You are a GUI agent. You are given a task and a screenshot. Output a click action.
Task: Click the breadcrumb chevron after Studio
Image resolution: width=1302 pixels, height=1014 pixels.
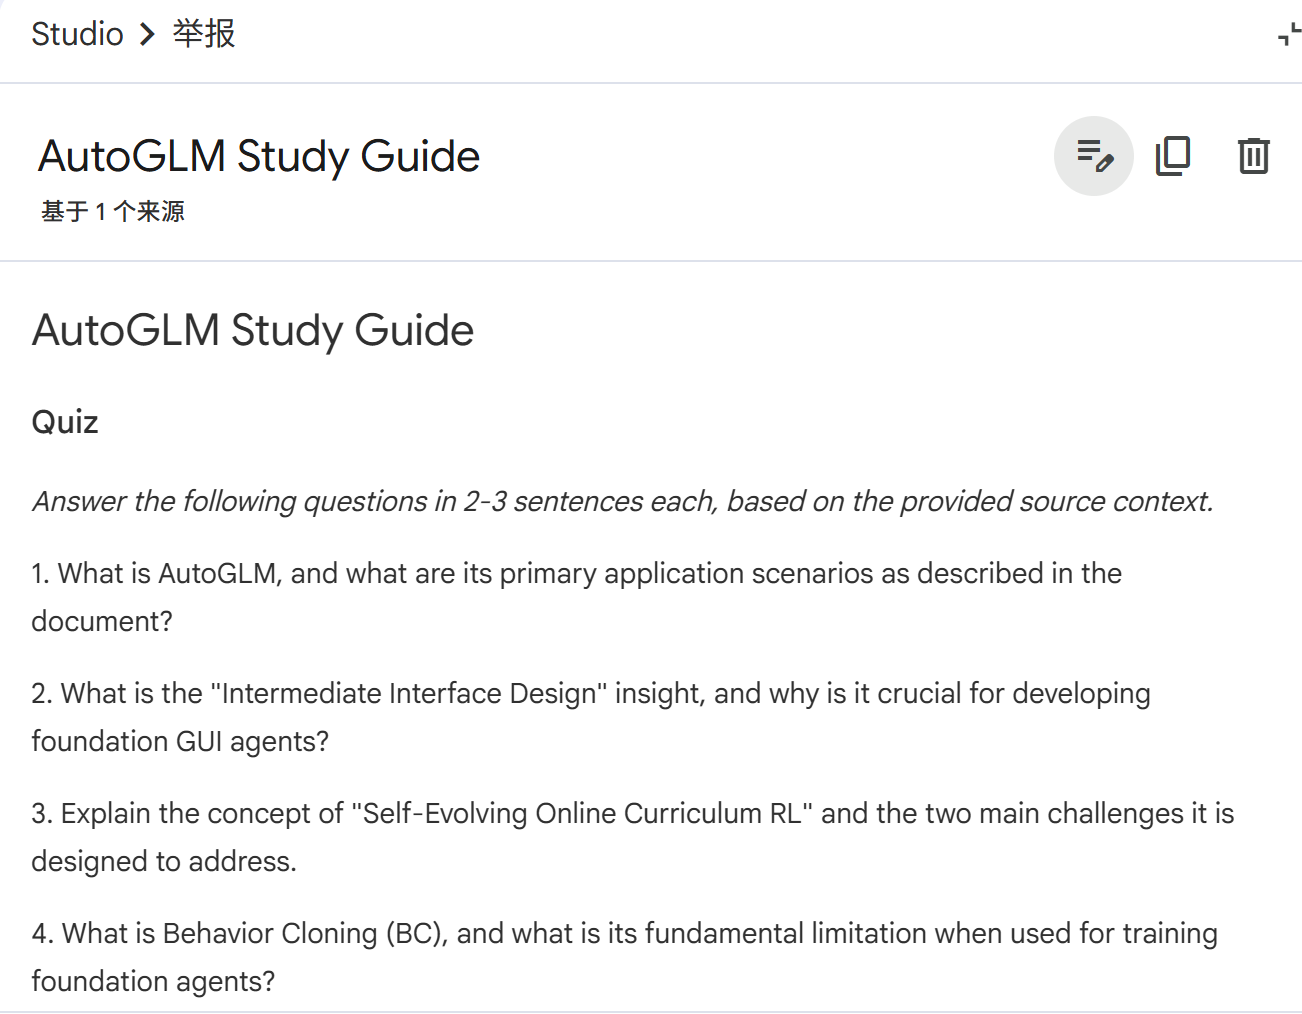pyautogui.click(x=148, y=34)
